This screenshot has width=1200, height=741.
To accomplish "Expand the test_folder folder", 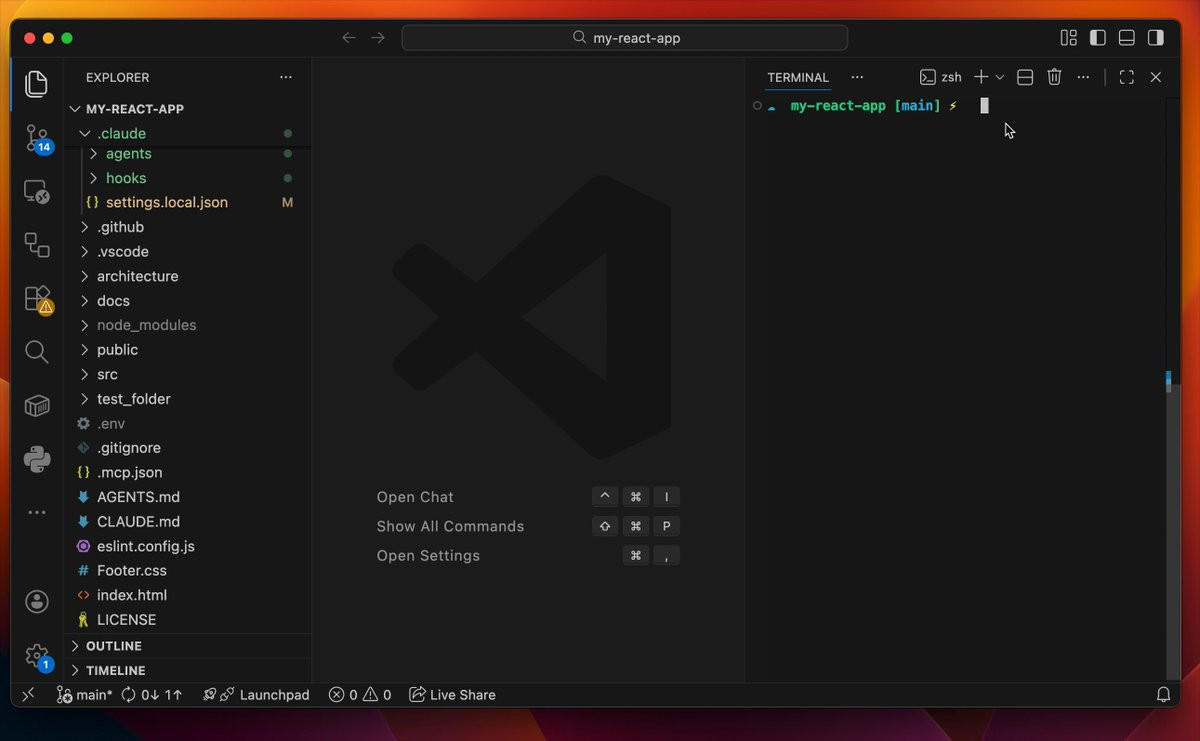I will click(x=188, y=399).
